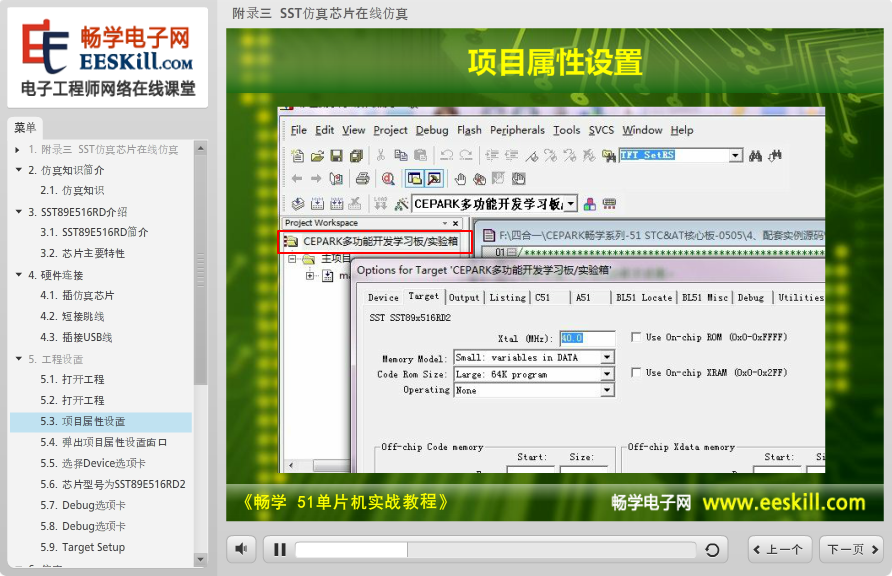
Task: Open the Project menu
Action: 390,130
